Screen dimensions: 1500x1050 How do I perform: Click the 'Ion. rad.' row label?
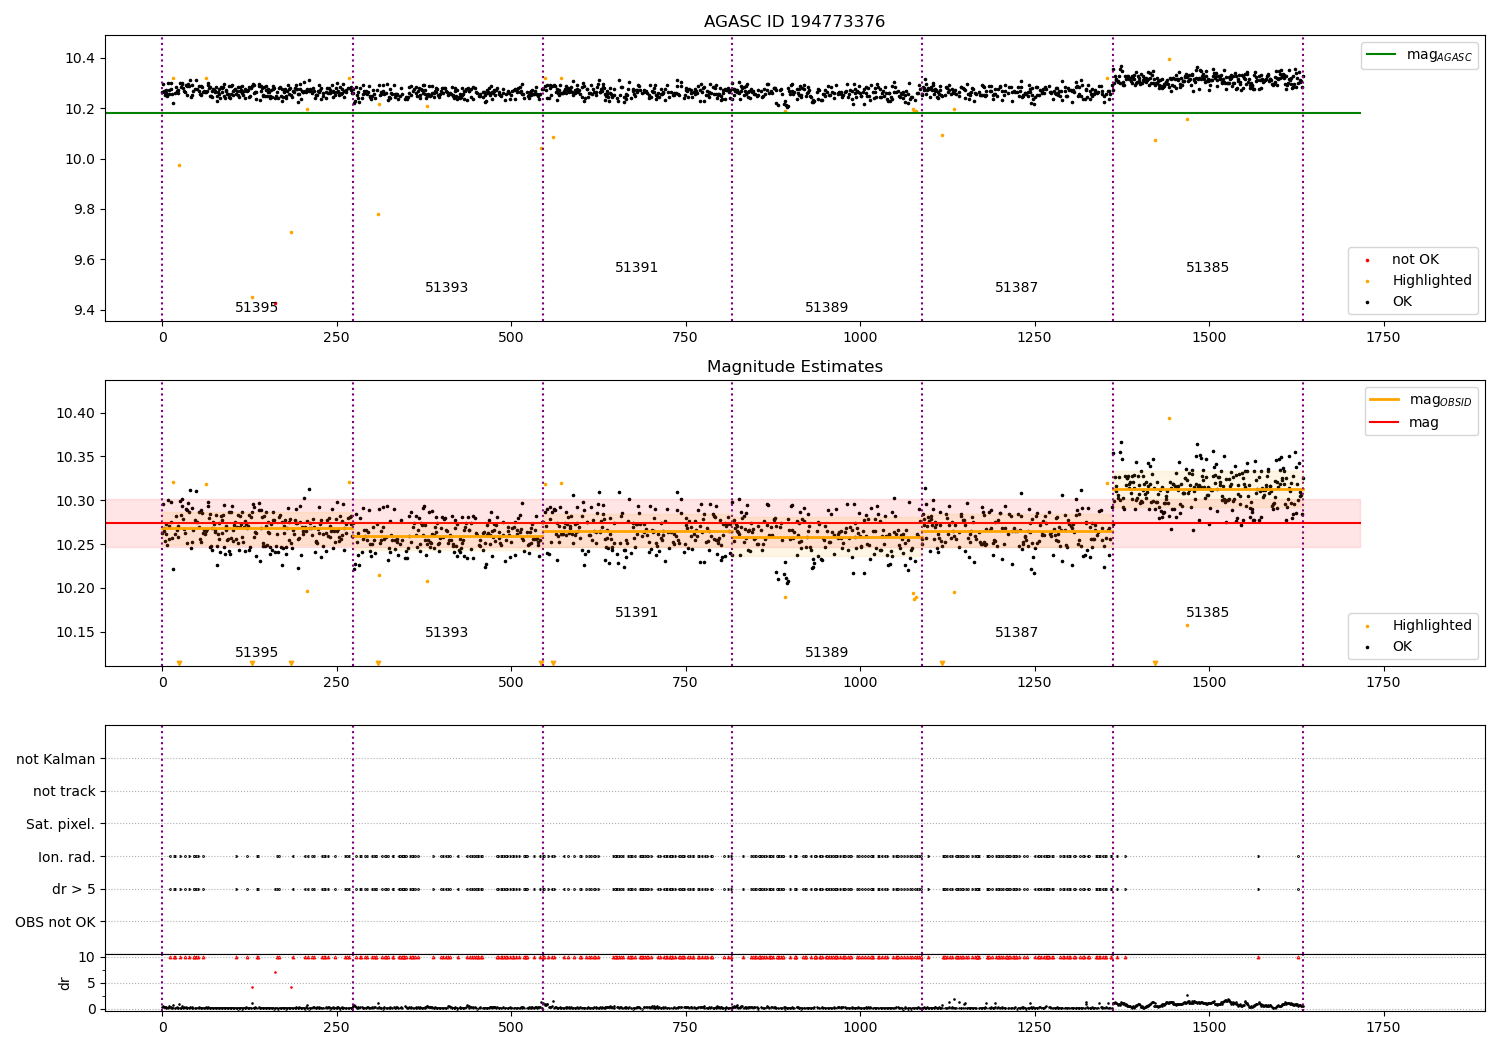pos(67,858)
